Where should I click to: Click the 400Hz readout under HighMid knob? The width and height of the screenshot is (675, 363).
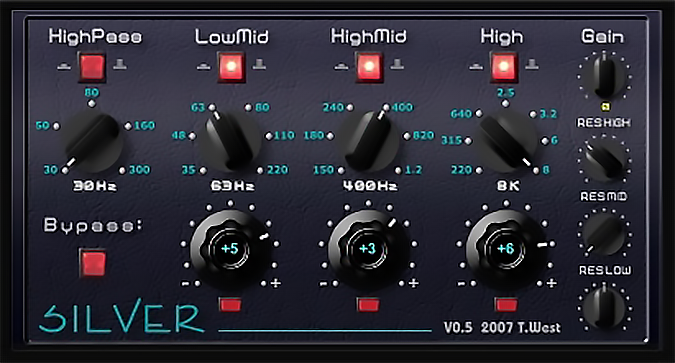click(370, 186)
